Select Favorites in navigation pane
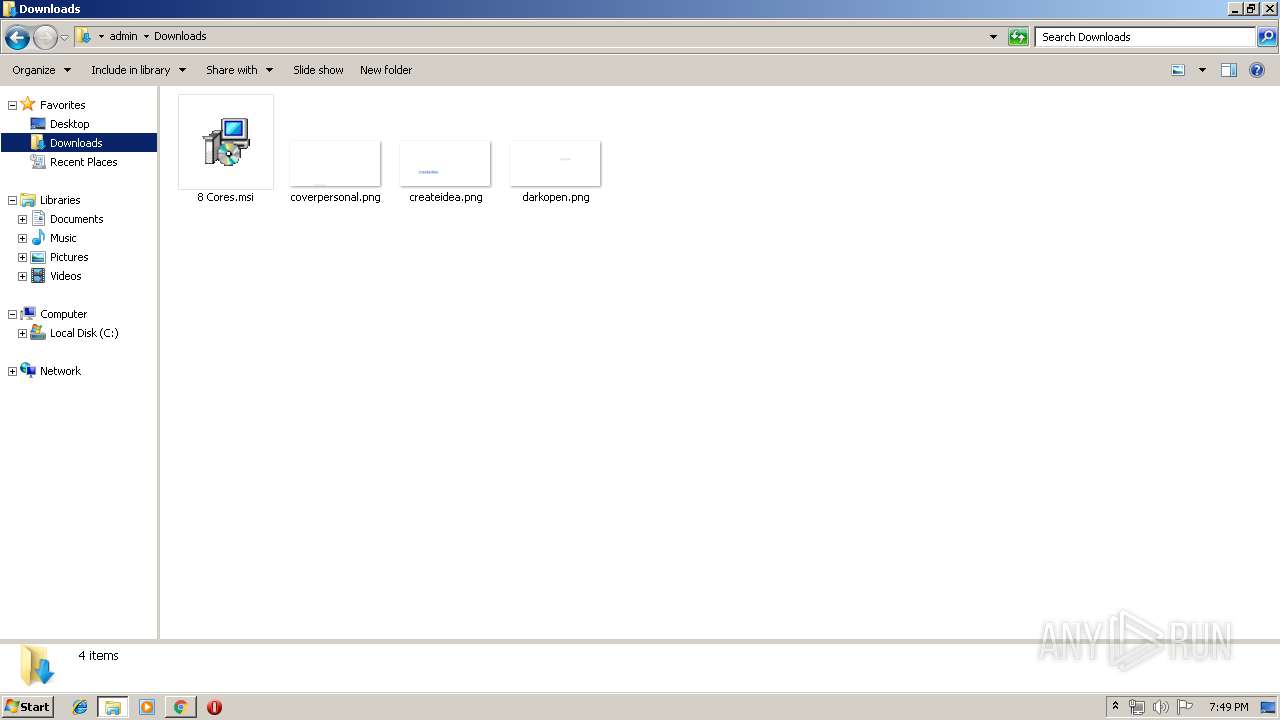Image resolution: width=1280 pixels, height=720 pixels. point(62,105)
